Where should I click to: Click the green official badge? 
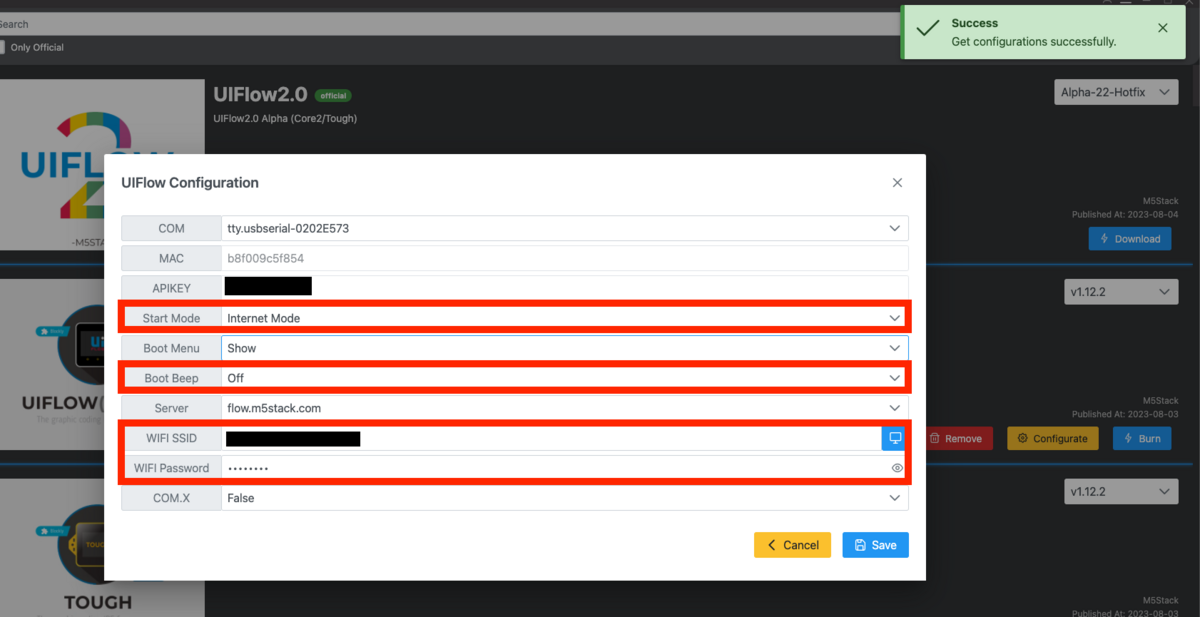point(333,96)
